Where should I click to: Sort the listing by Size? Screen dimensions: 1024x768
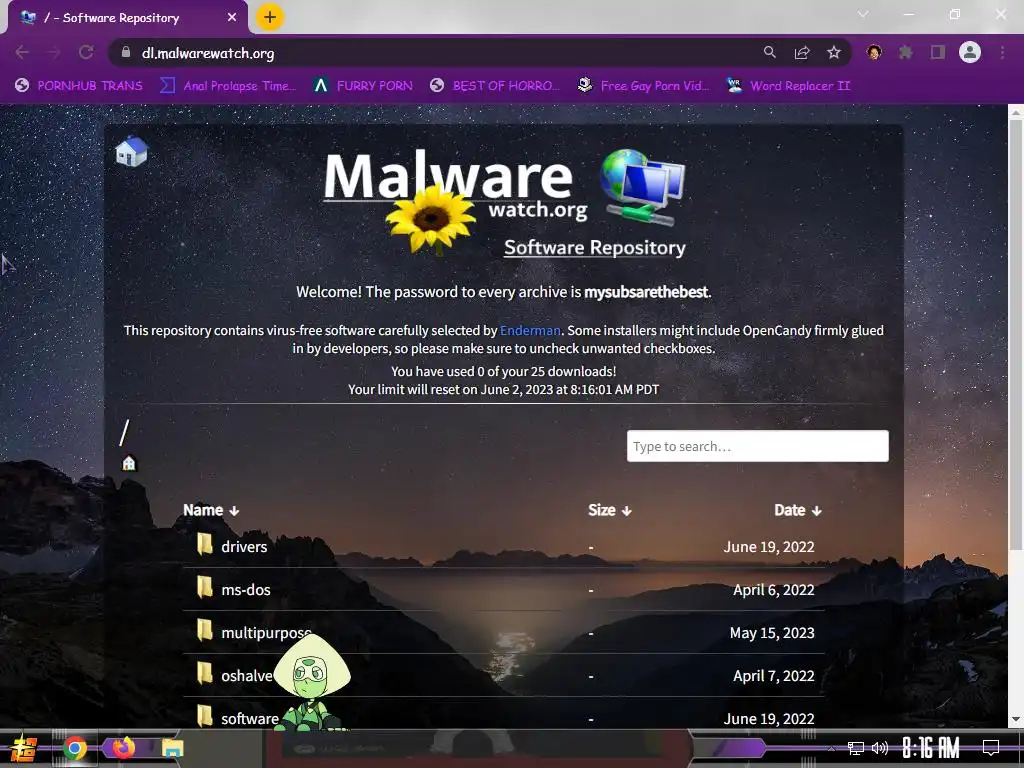(609, 510)
